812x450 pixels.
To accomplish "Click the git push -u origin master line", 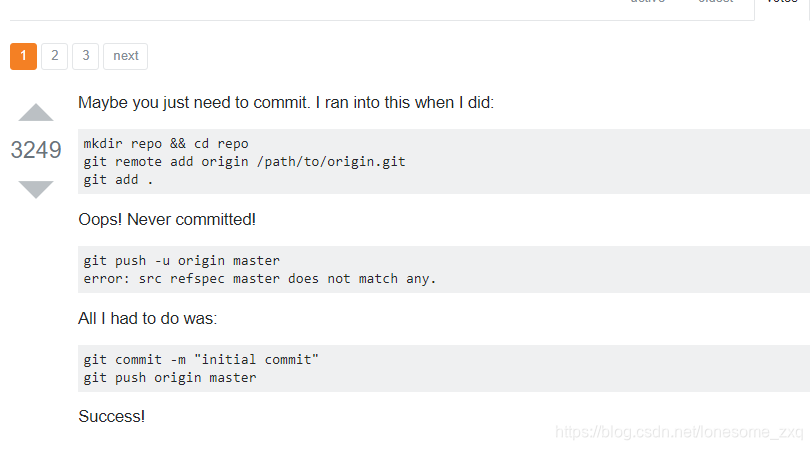I will (181, 260).
